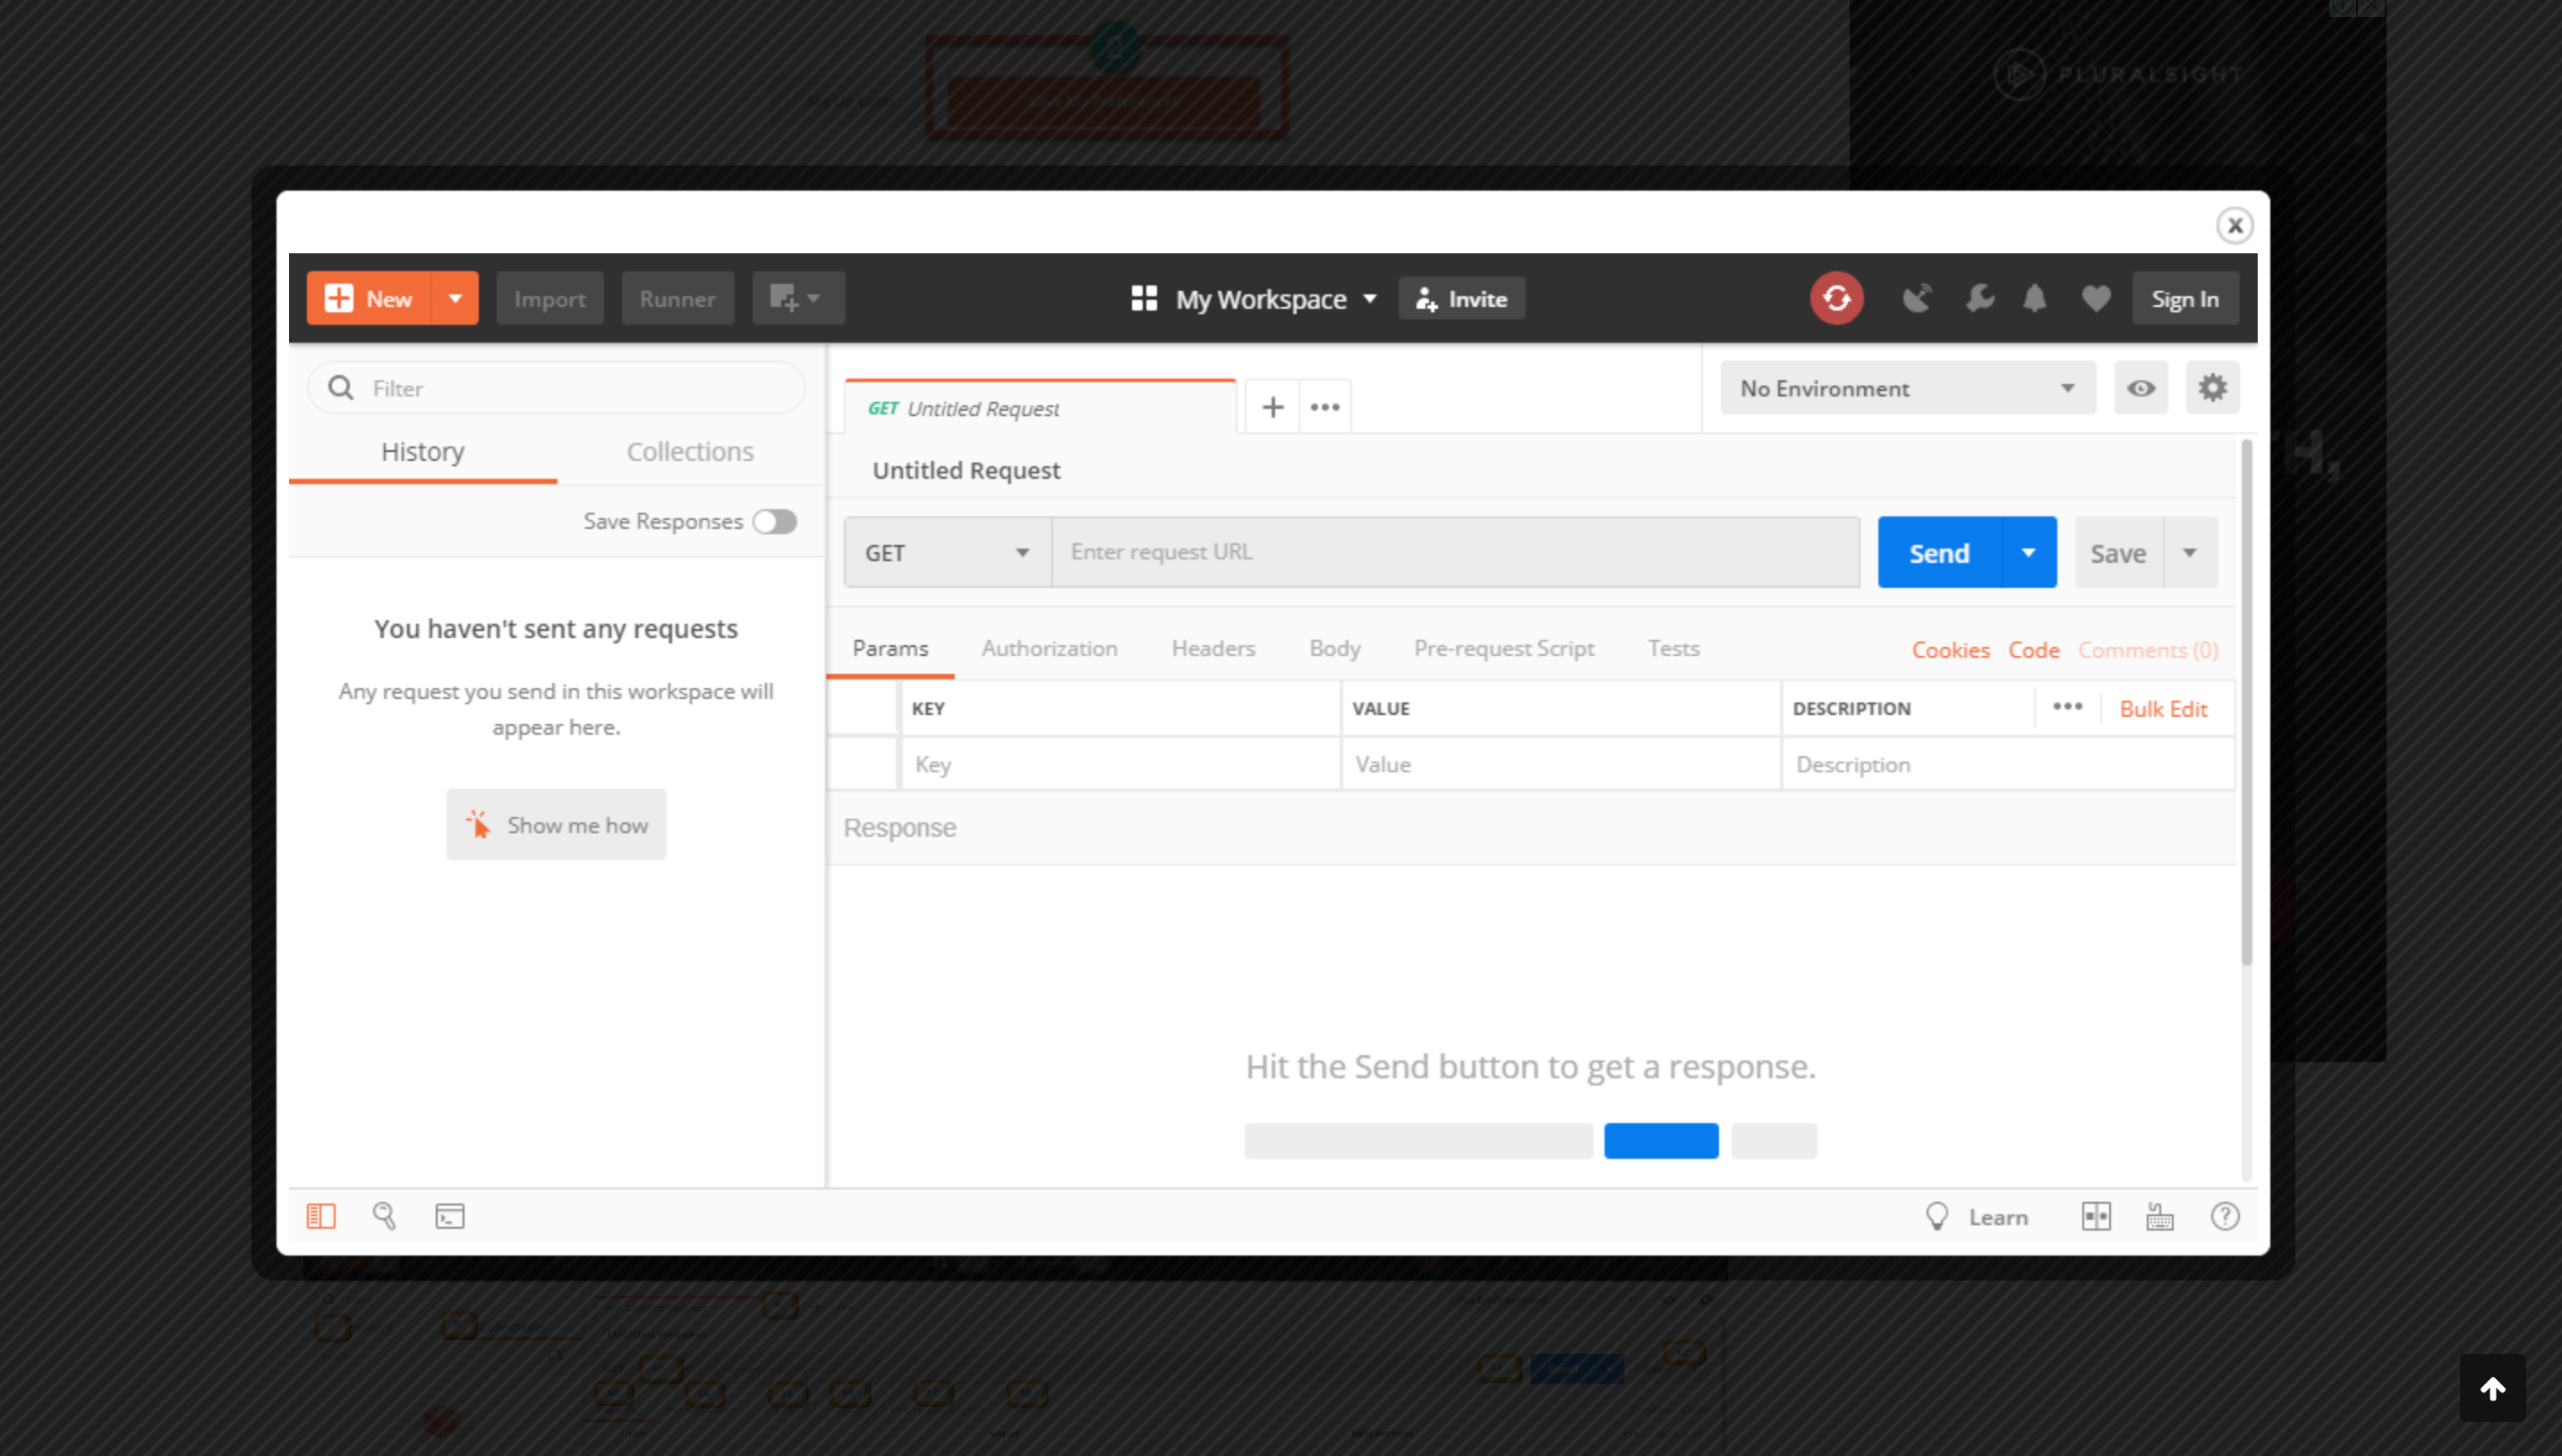2562x1456 pixels.
Task: Preview environment variables with the eye icon
Action: tap(2140, 388)
